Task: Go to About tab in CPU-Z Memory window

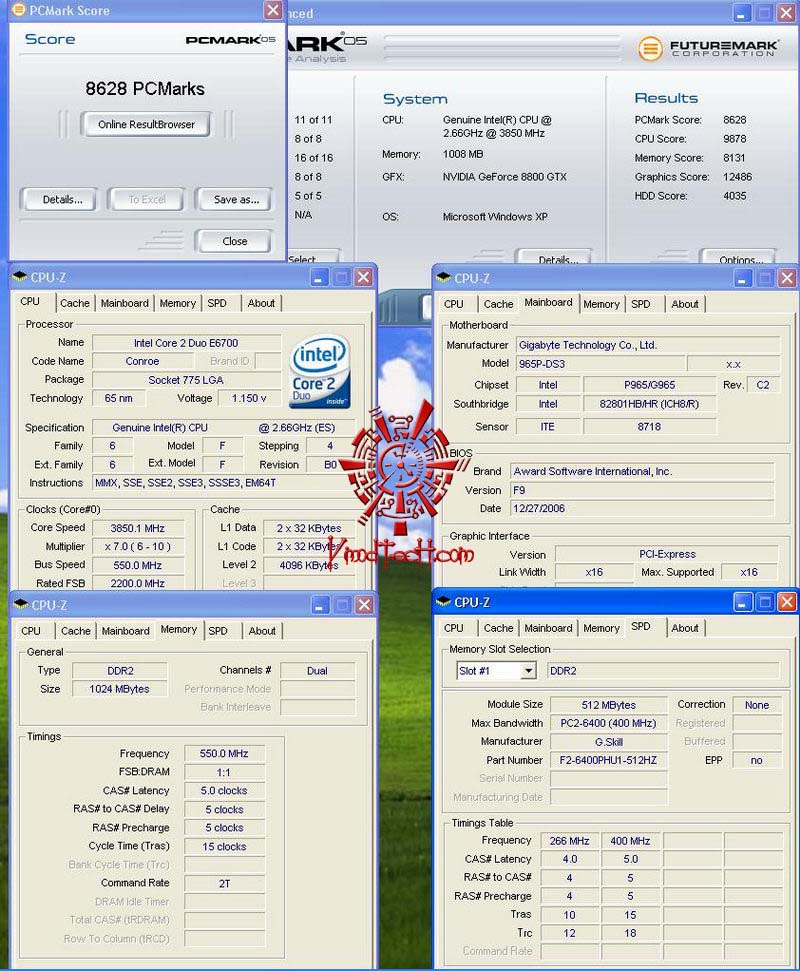Action: [263, 630]
